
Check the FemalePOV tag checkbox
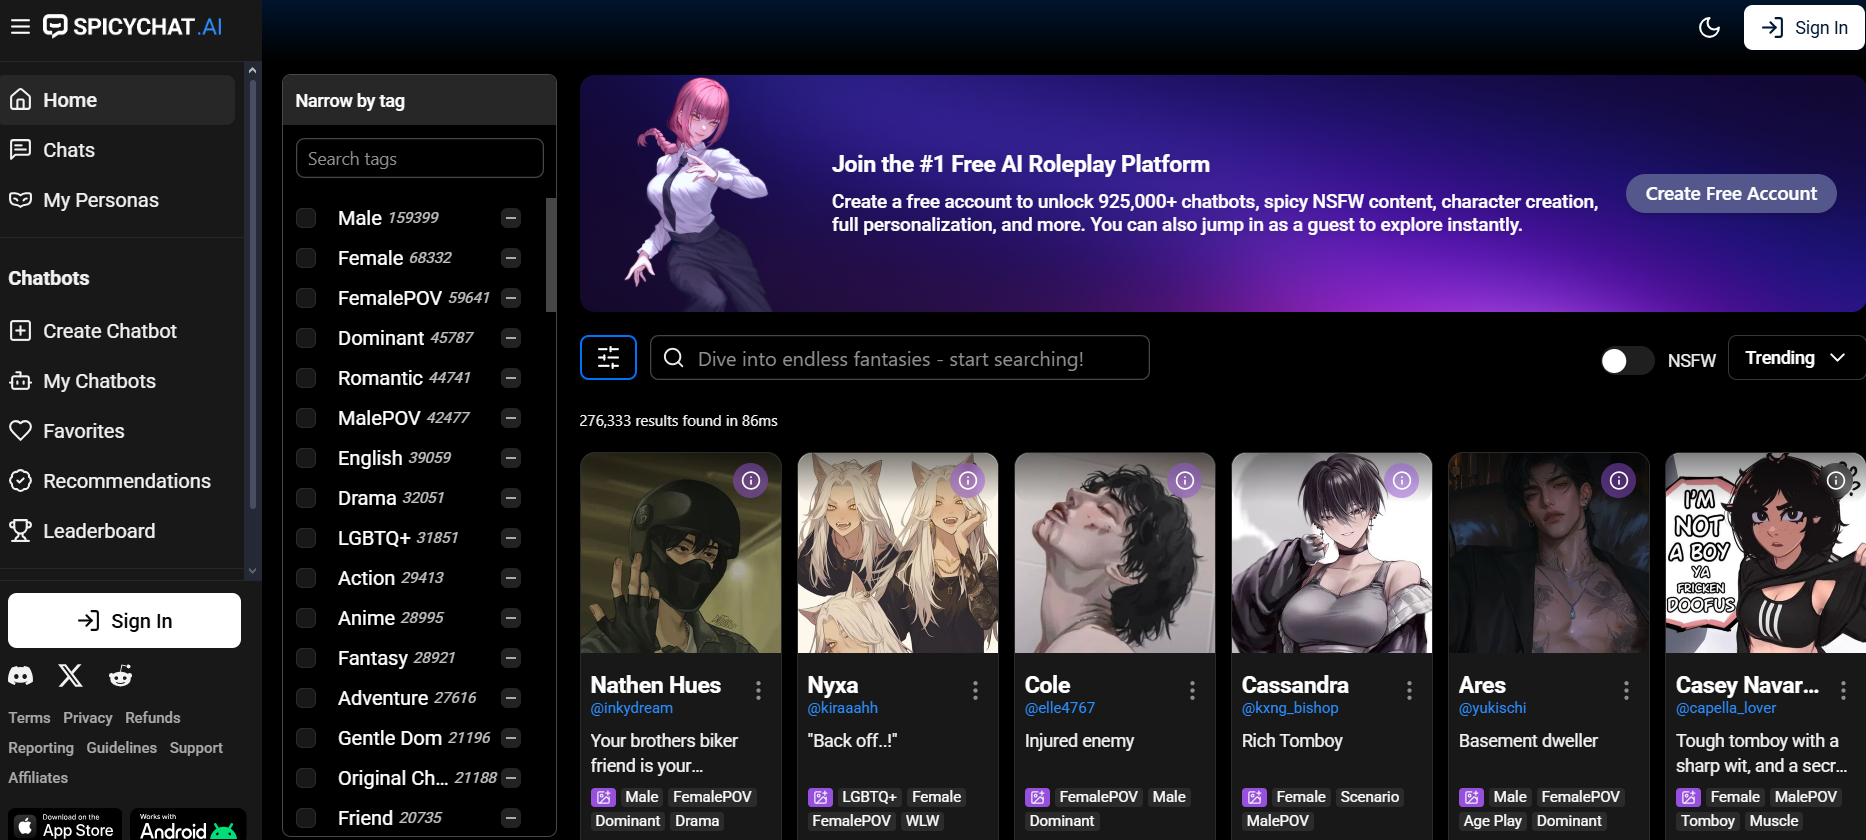pos(306,298)
